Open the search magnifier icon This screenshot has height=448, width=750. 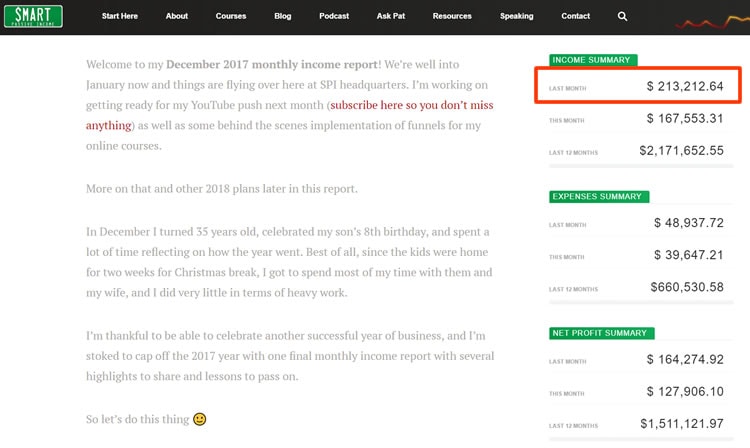[622, 16]
